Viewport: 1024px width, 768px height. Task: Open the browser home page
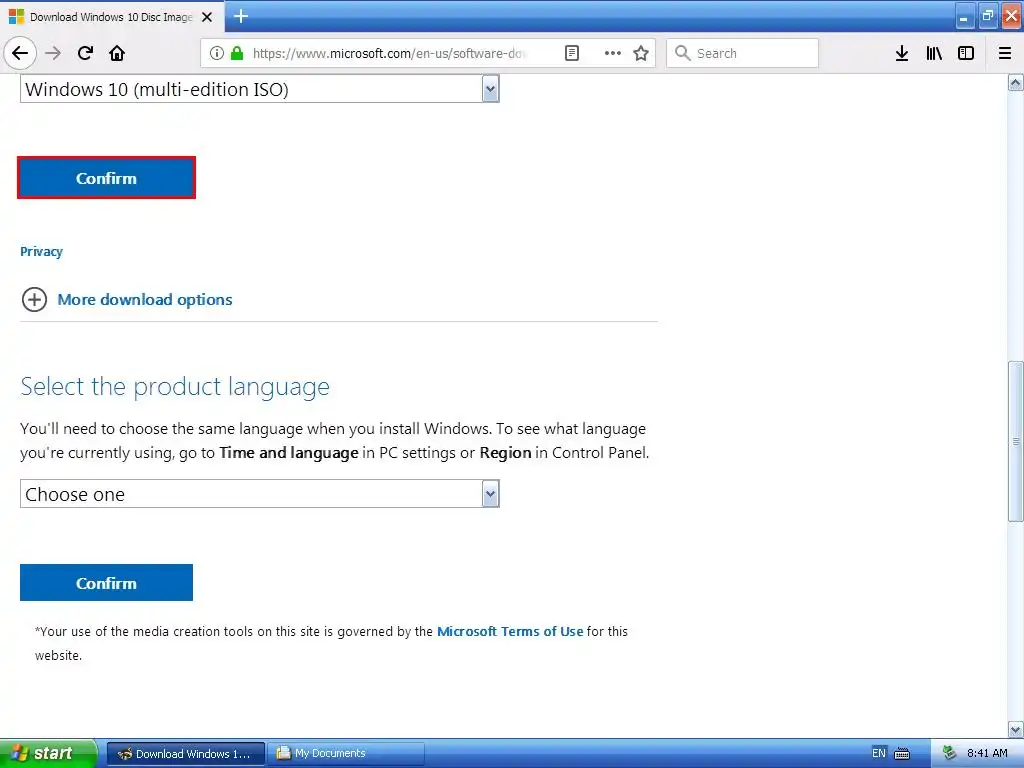click(117, 53)
